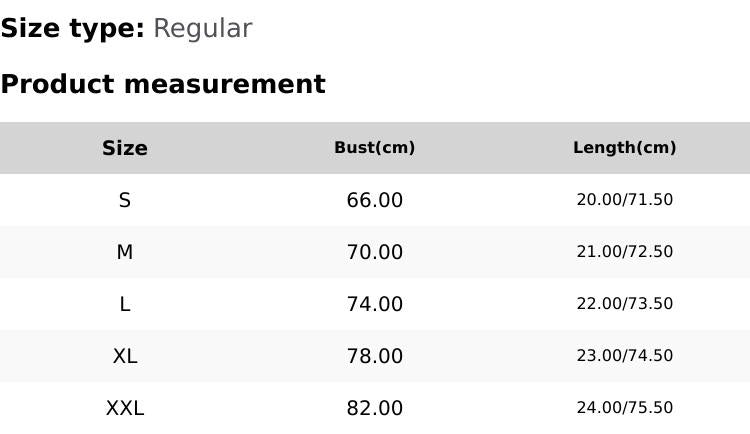Click the Product measurement heading

[163, 84]
